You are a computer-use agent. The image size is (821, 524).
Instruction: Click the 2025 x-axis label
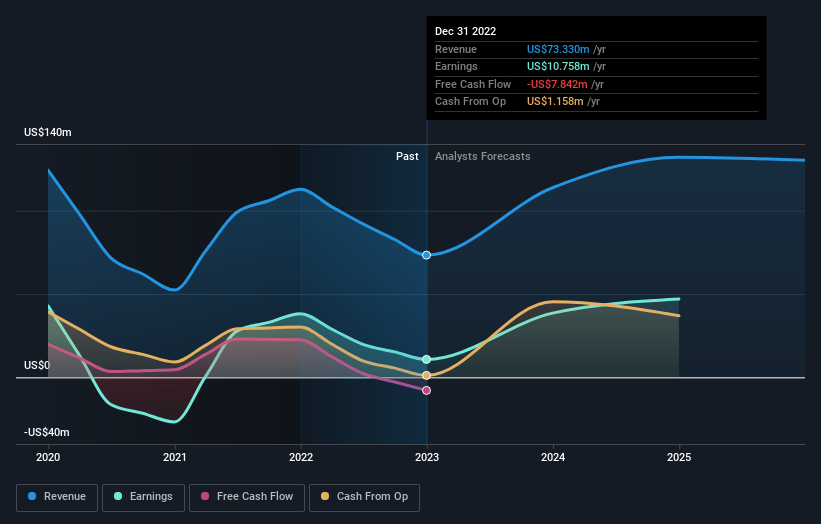[x=679, y=458]
